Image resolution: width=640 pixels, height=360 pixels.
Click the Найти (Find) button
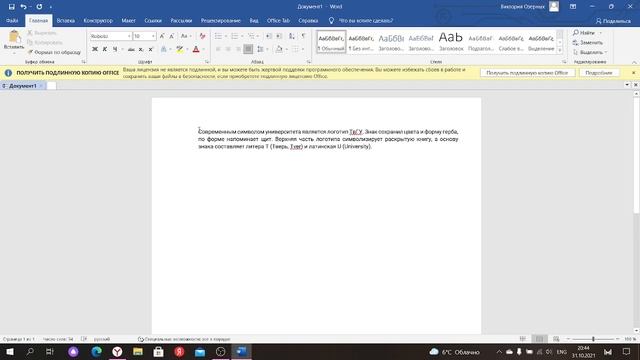[584, 33]
